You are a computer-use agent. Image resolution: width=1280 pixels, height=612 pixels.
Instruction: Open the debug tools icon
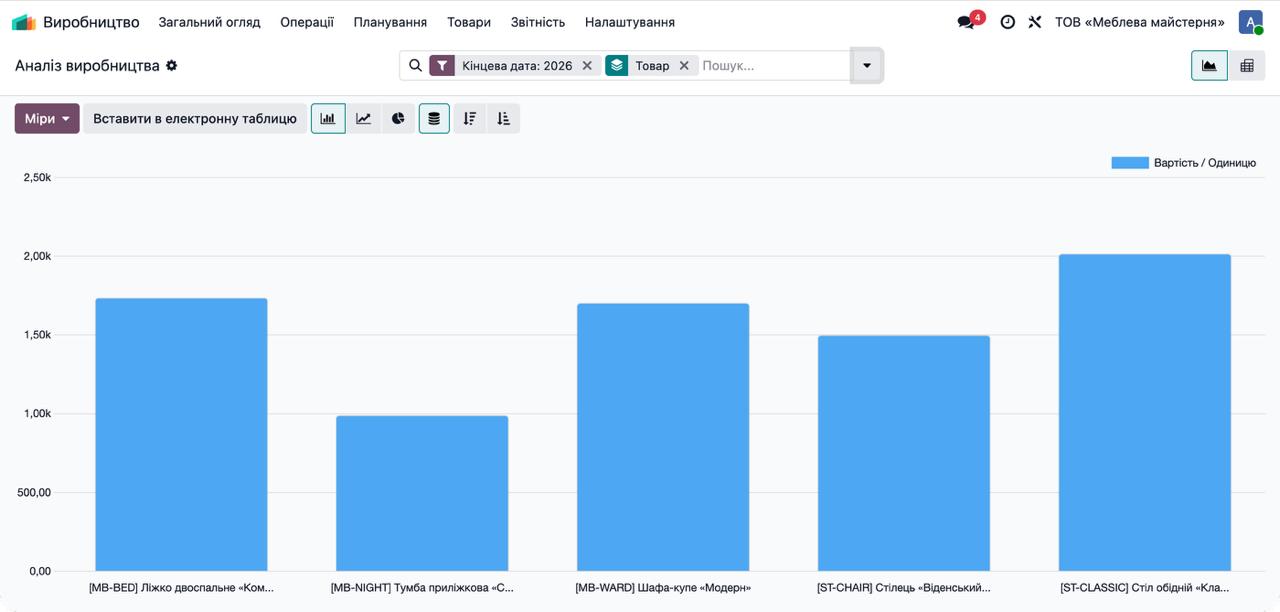point(1035,22)
